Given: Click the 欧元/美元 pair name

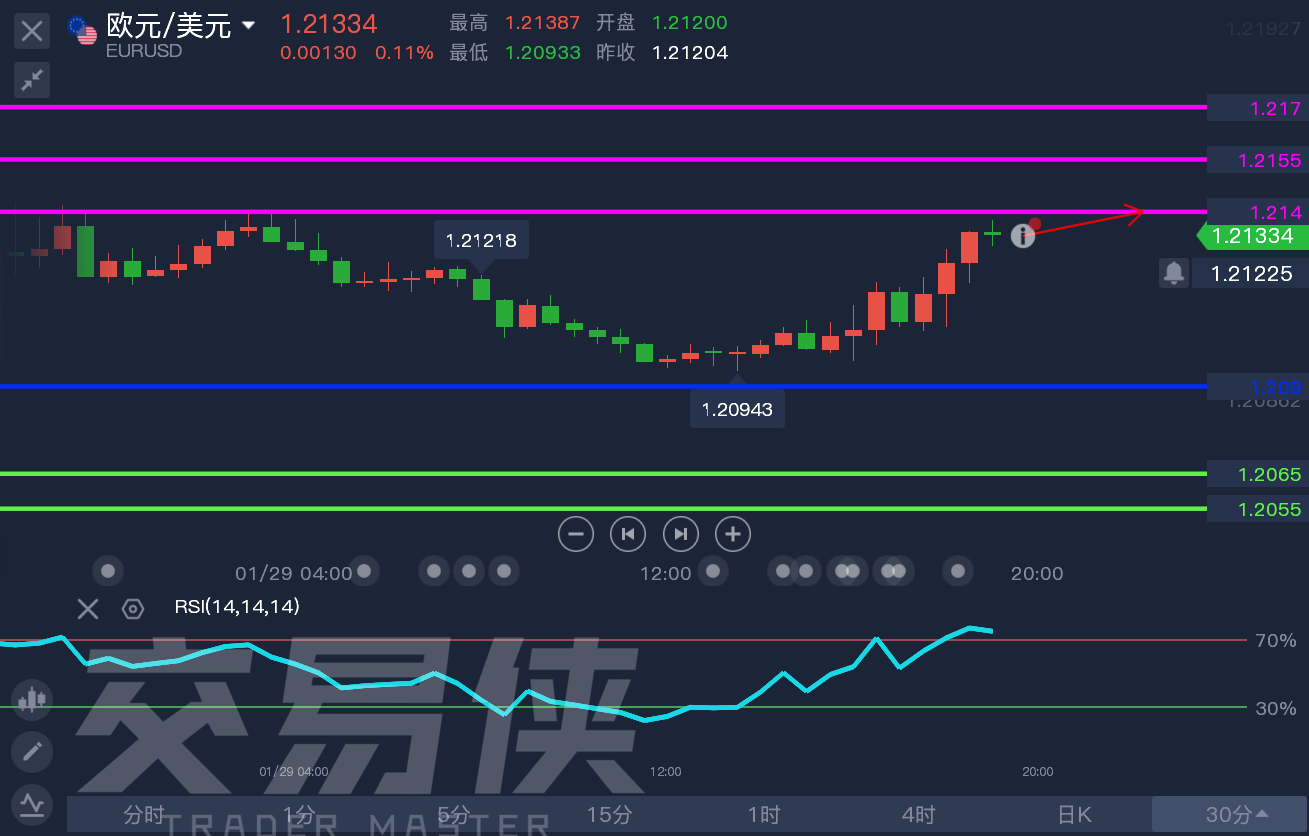Looking at the screenshot, I should pos(169,25).
